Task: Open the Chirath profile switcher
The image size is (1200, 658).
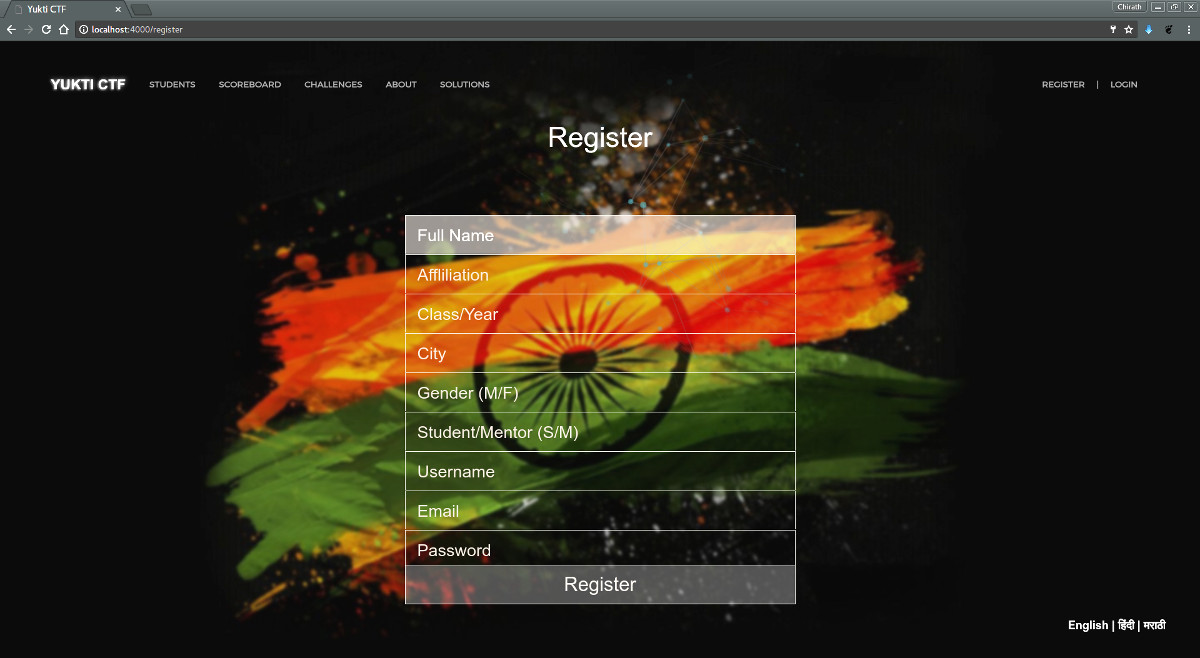Action: (1129, 7)
